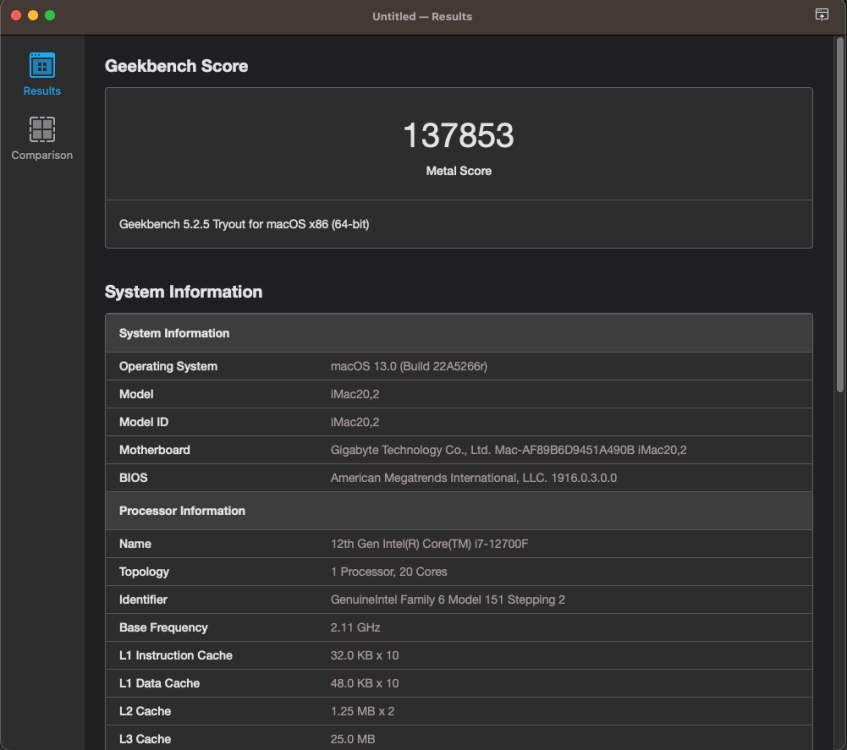This screenshot has height=750, width=847.
Task: Select the 48.0 KB x 10 cache value
Action: pos(365,684)
